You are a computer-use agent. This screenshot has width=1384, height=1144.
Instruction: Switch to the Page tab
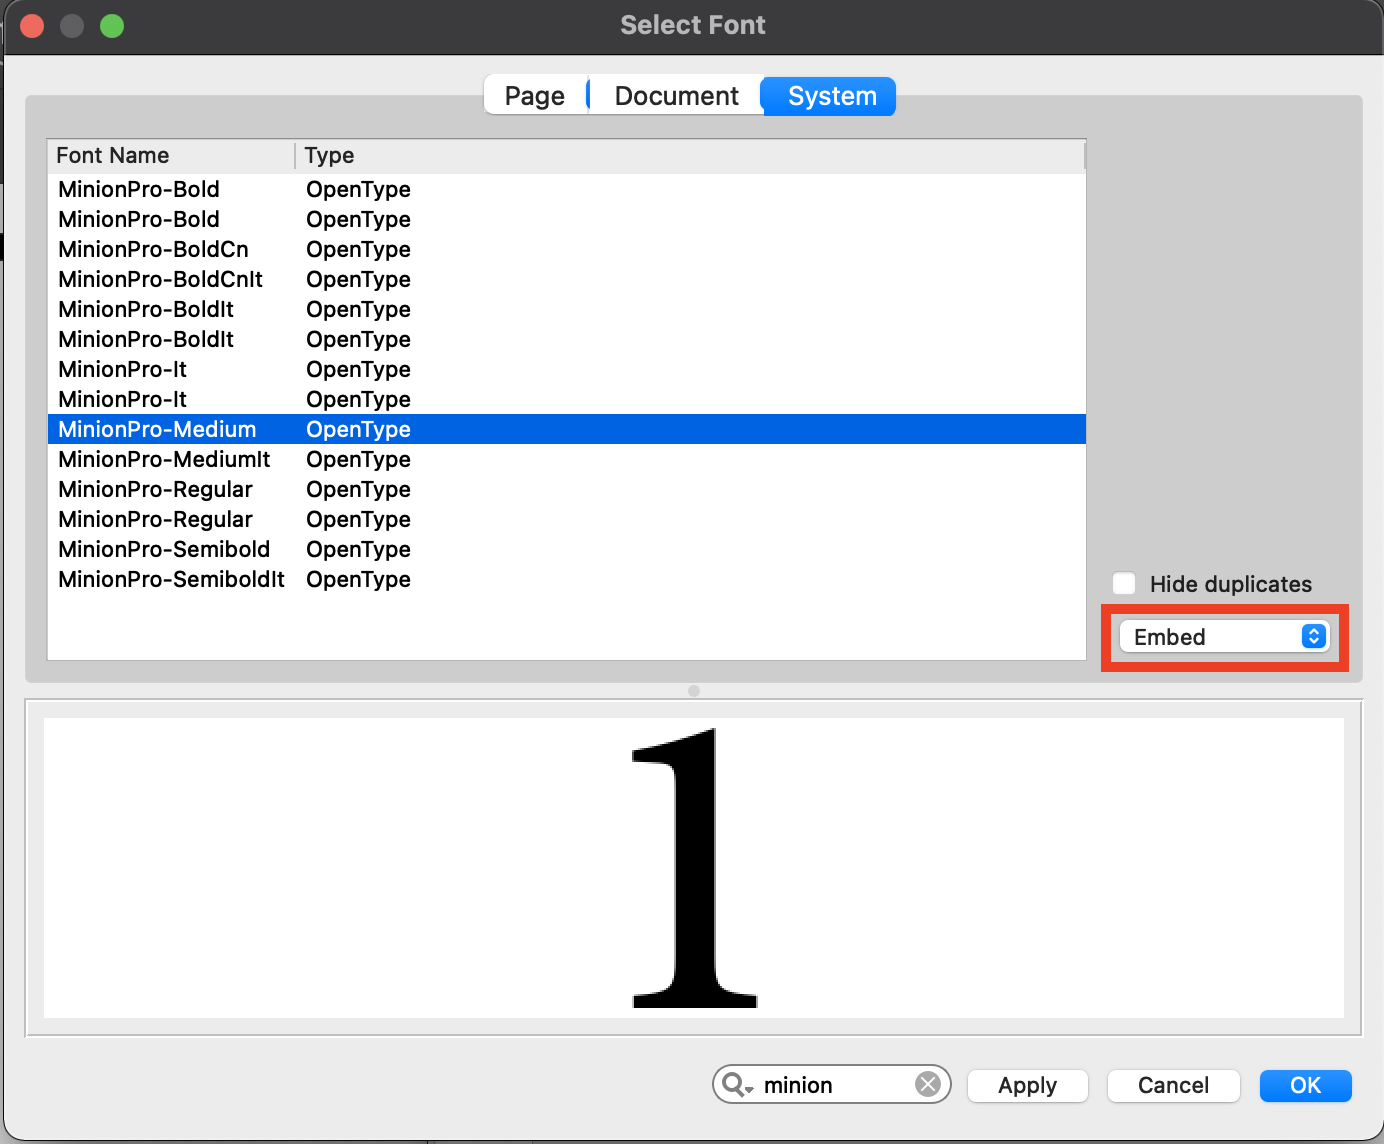pos(535,95)
